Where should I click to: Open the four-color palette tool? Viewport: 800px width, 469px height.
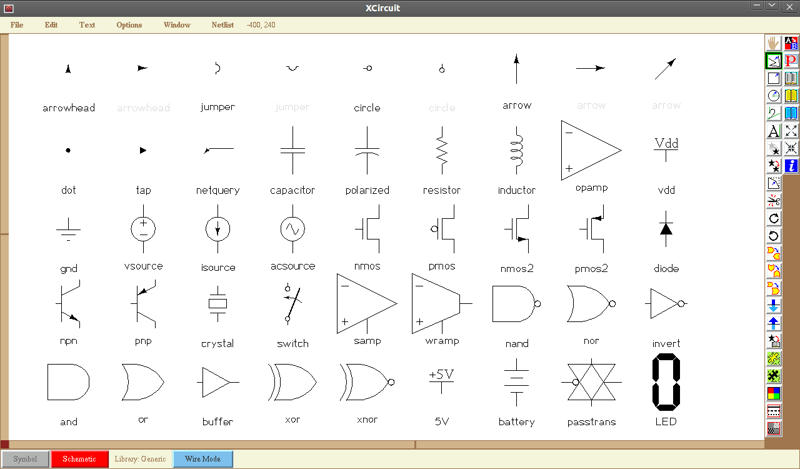pos(773,393)
